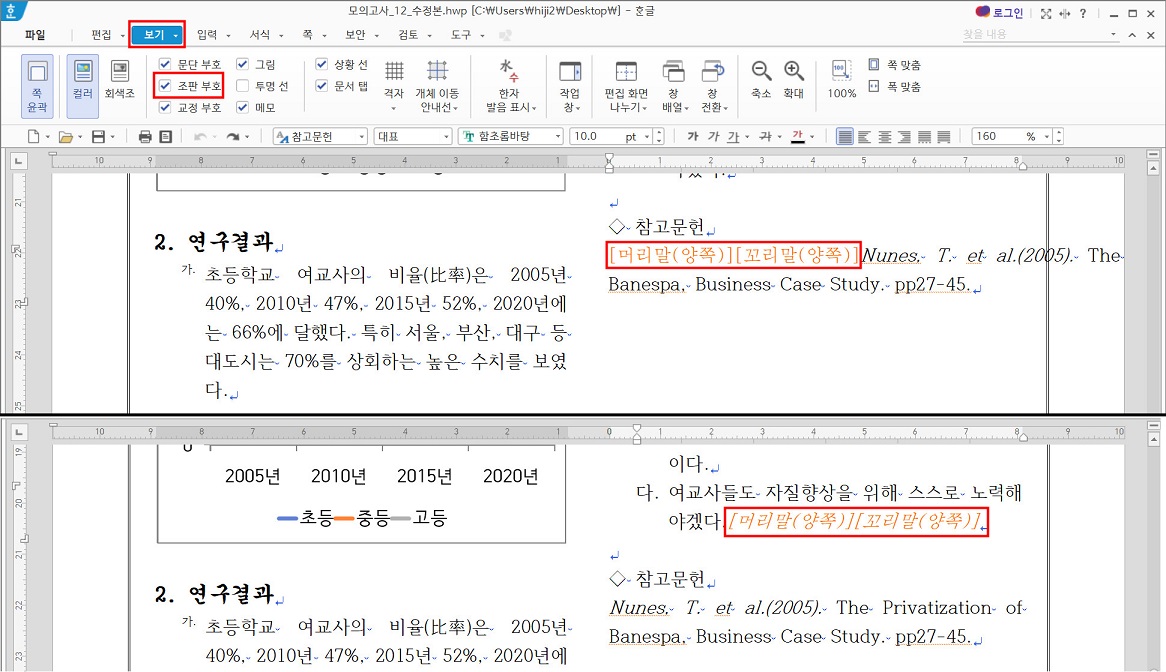Select the 쪽 윤곽 page outline view
The height and width of the screenshot is (672, 1166).
[36, 86]
